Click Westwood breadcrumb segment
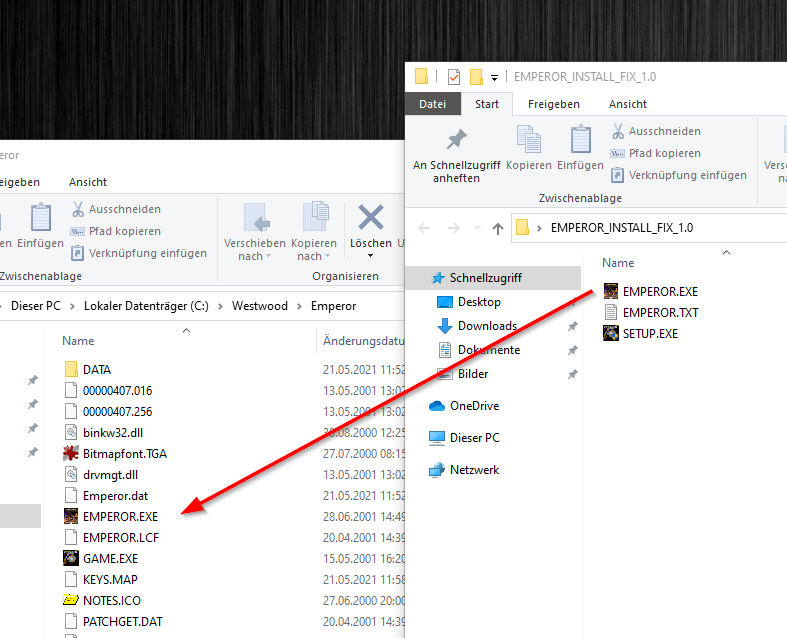This screenshot has height=638, width=787. (x=259, y=306)
